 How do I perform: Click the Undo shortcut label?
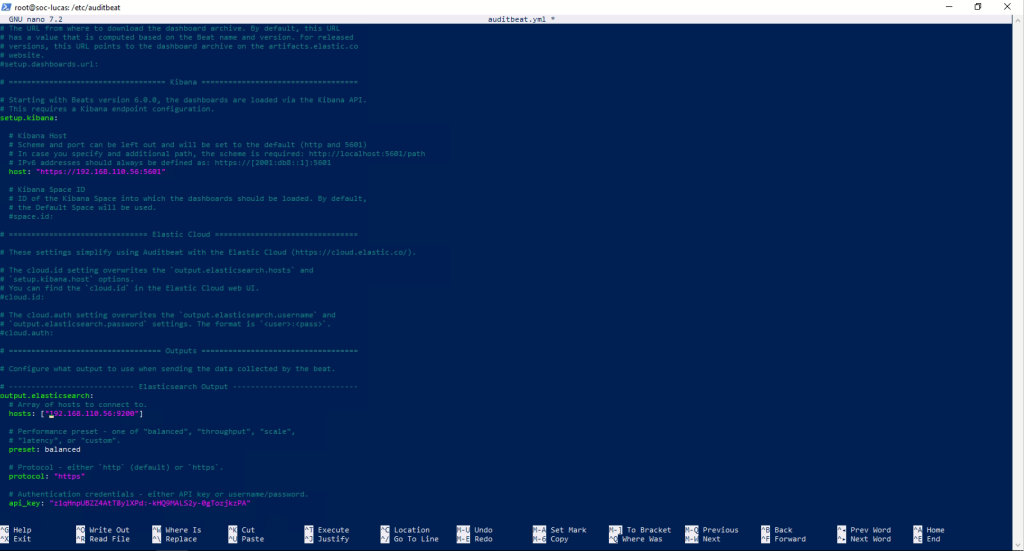[483, 530]
